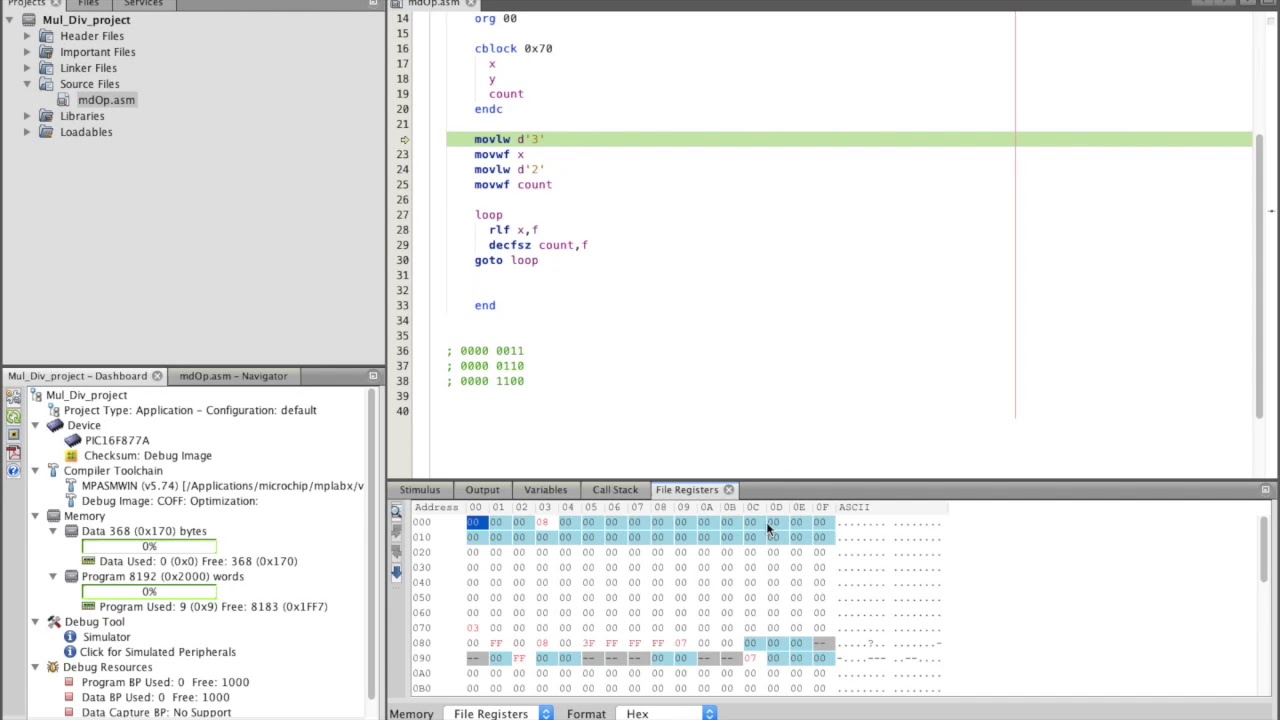This screenshot has height=720, width=1280.
Task: Click the green refresh icon in Dashboard sidebar
Action: pyautogui.click(x=13, y=416)
